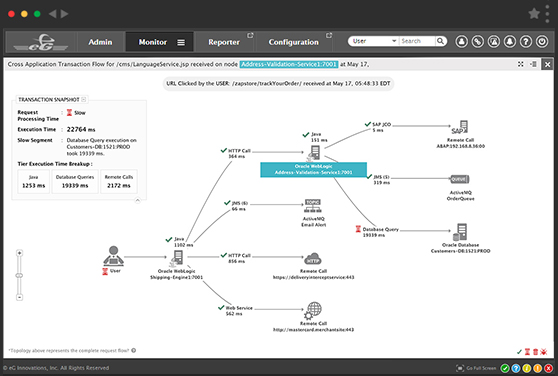
Task: Click the web service globe gear icon
Action: (x=313, y=311)
